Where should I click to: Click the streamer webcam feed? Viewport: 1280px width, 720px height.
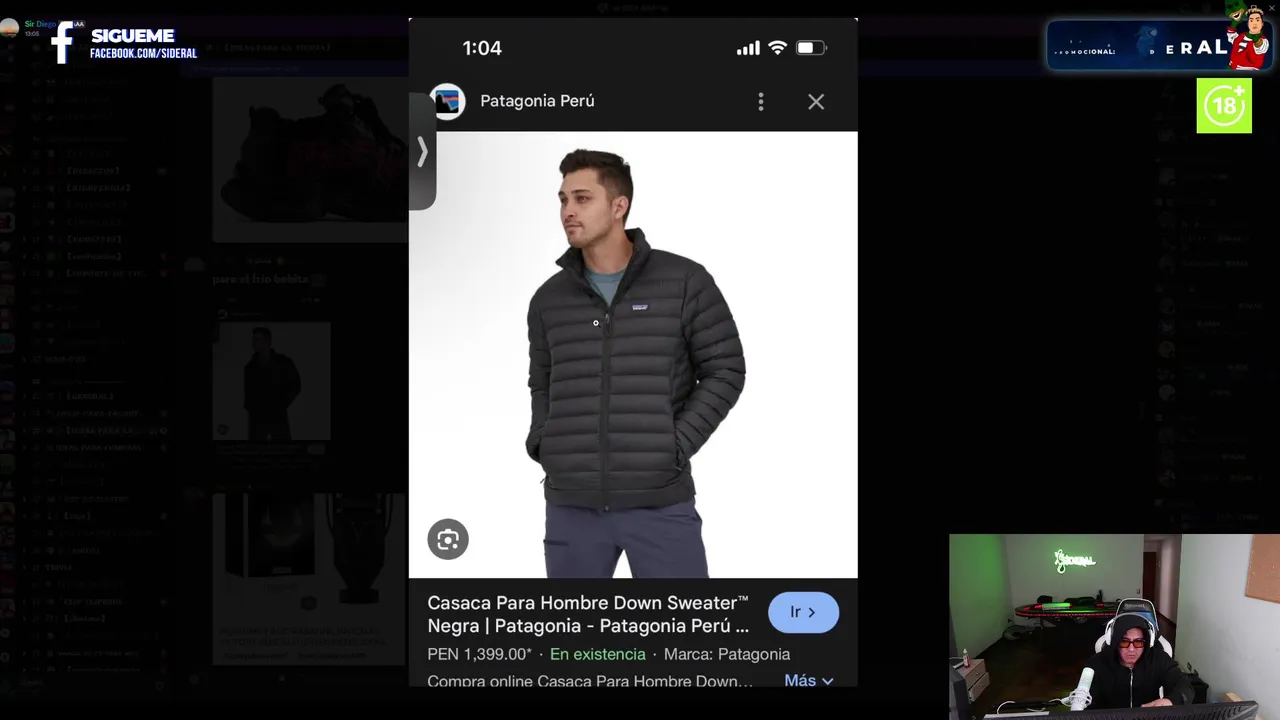(x=1114, y=627)
